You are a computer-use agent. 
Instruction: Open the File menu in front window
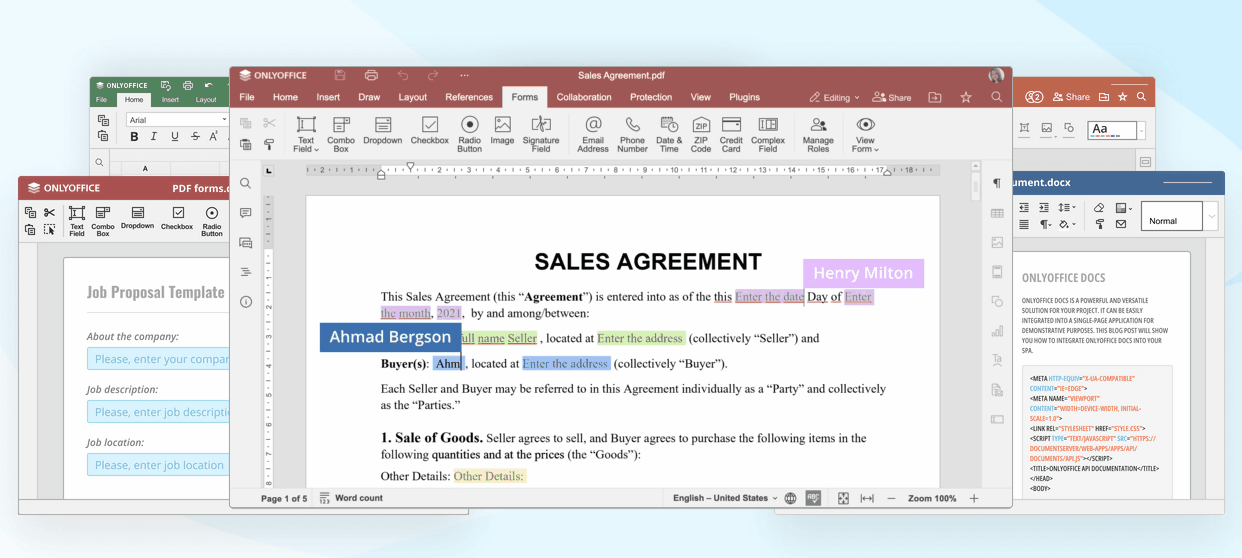coord(247,97)
